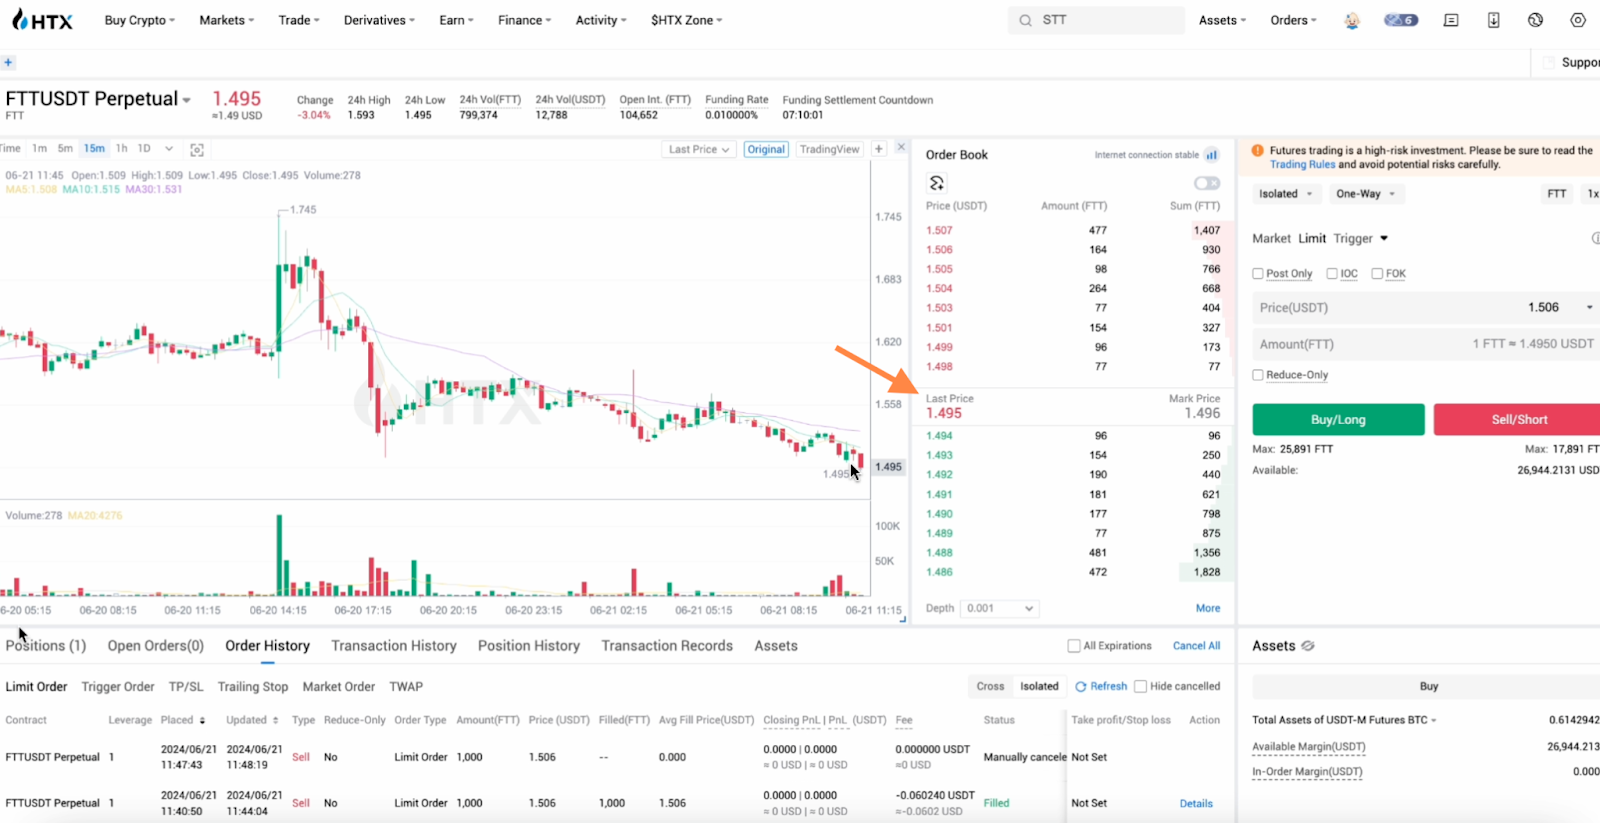The image size is (1600, 823).
Task: Open the price type dropdown arrow in Price field
Action: point(1589,307)
